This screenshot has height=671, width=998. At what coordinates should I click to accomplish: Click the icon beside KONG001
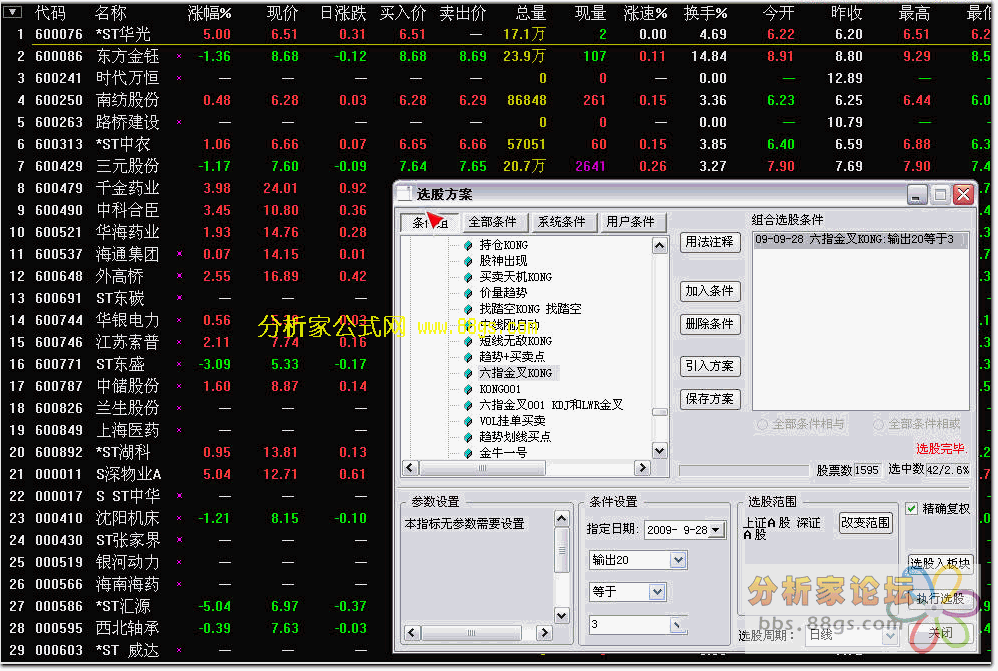pos(468,389)
